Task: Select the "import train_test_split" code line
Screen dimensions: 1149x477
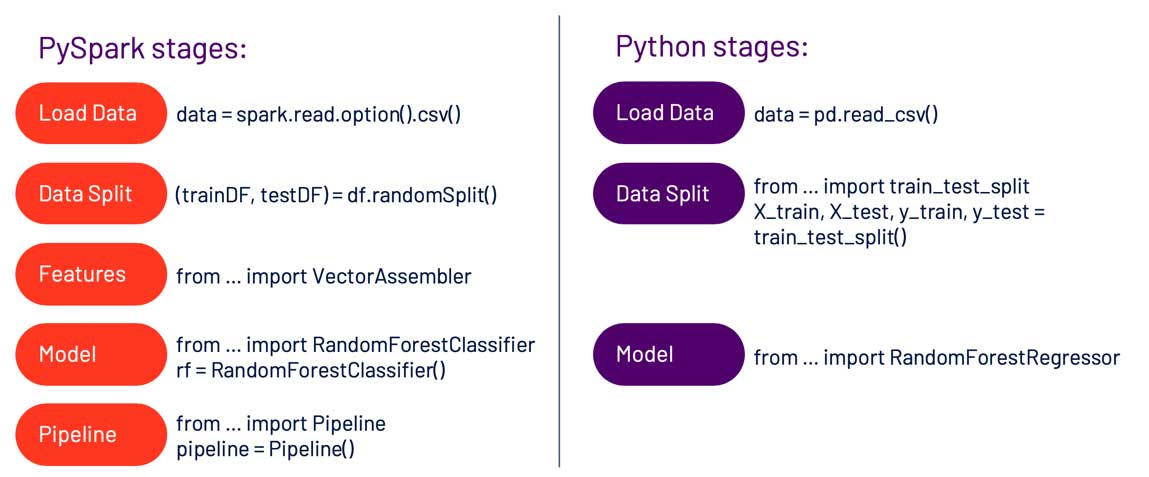Action: pyautogui.click(x=891, y=187)
